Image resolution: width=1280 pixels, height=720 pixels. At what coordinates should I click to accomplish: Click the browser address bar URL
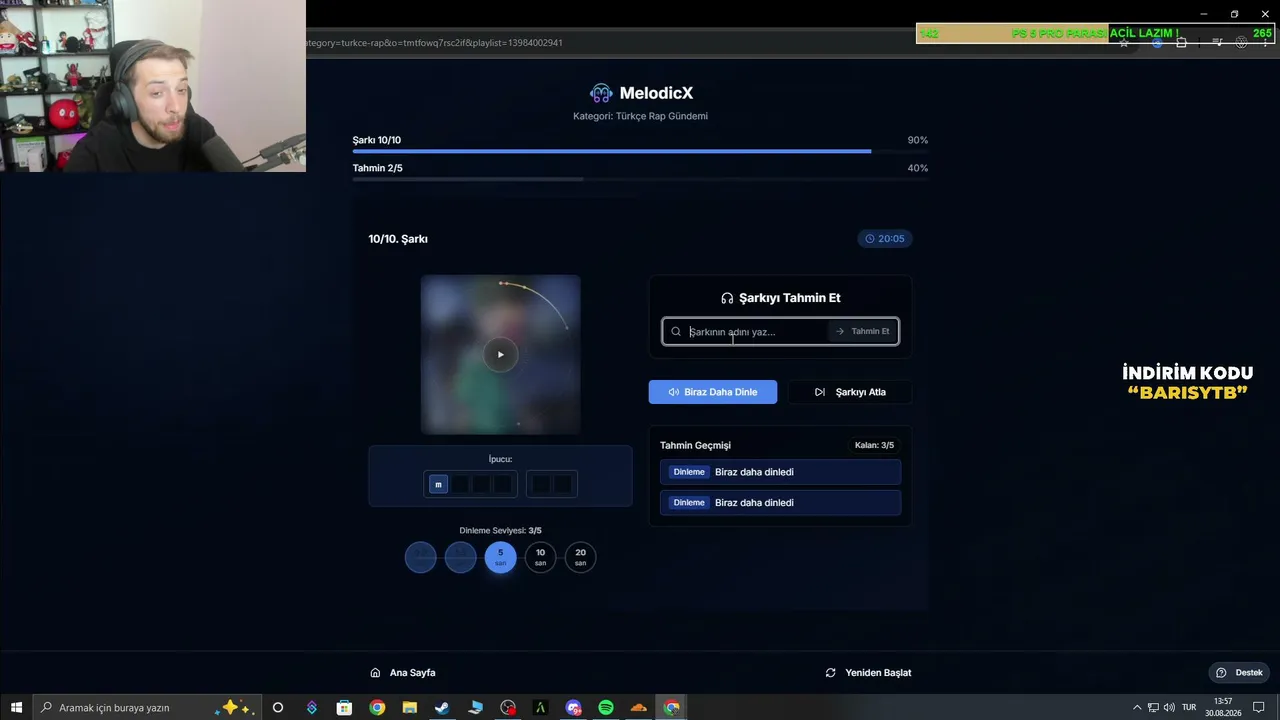click(435, 43)
